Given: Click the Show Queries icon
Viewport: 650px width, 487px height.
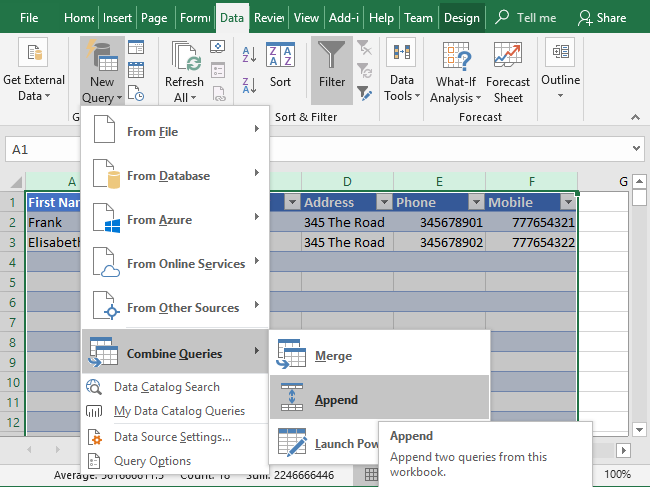Looking at the screenshot, I should (136, 48).
